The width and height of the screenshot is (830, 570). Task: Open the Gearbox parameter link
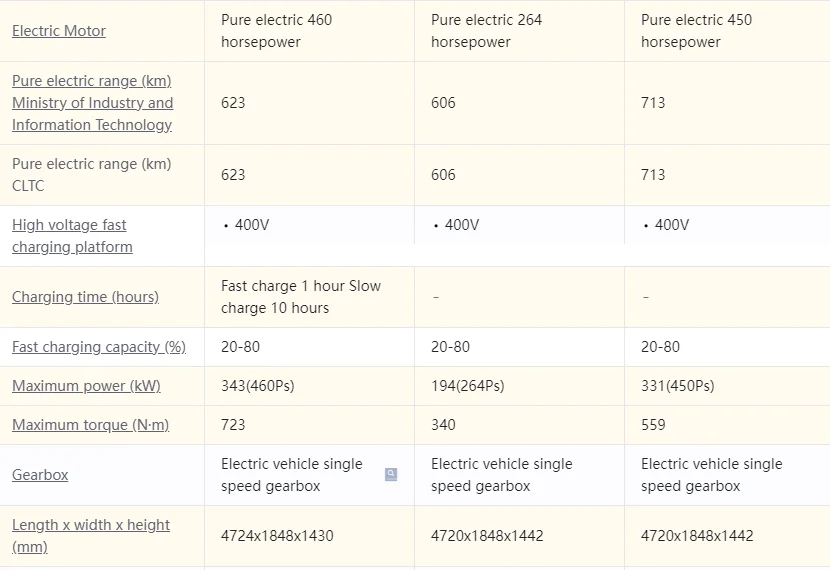tap(40, 475)
